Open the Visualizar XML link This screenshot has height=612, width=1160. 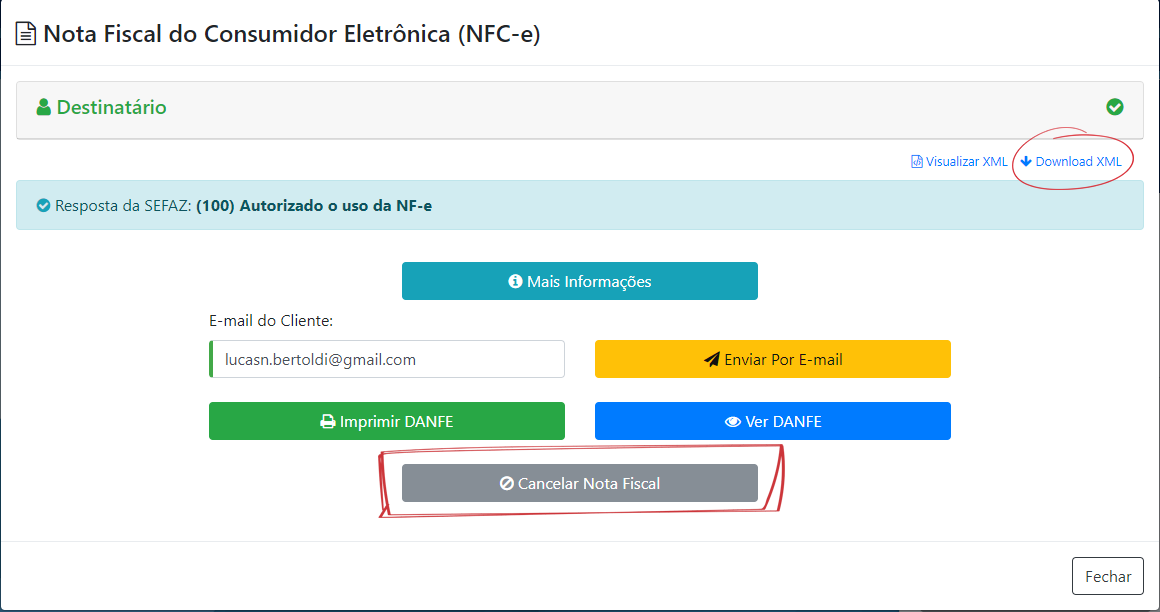pyautogui.click(x=966, y=161)
